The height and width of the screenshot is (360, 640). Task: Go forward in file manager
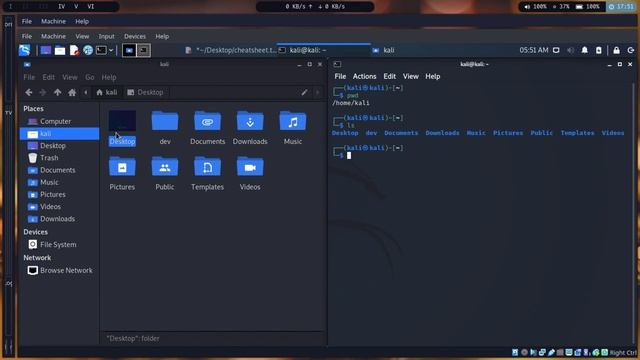[42, 93]
